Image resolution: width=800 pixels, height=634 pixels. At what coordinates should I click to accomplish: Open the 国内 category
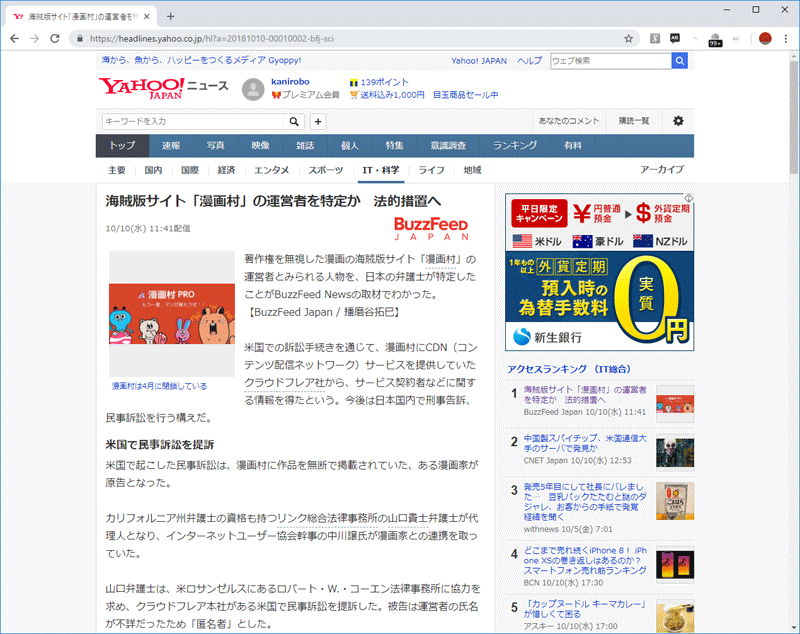tap(153, 170)
